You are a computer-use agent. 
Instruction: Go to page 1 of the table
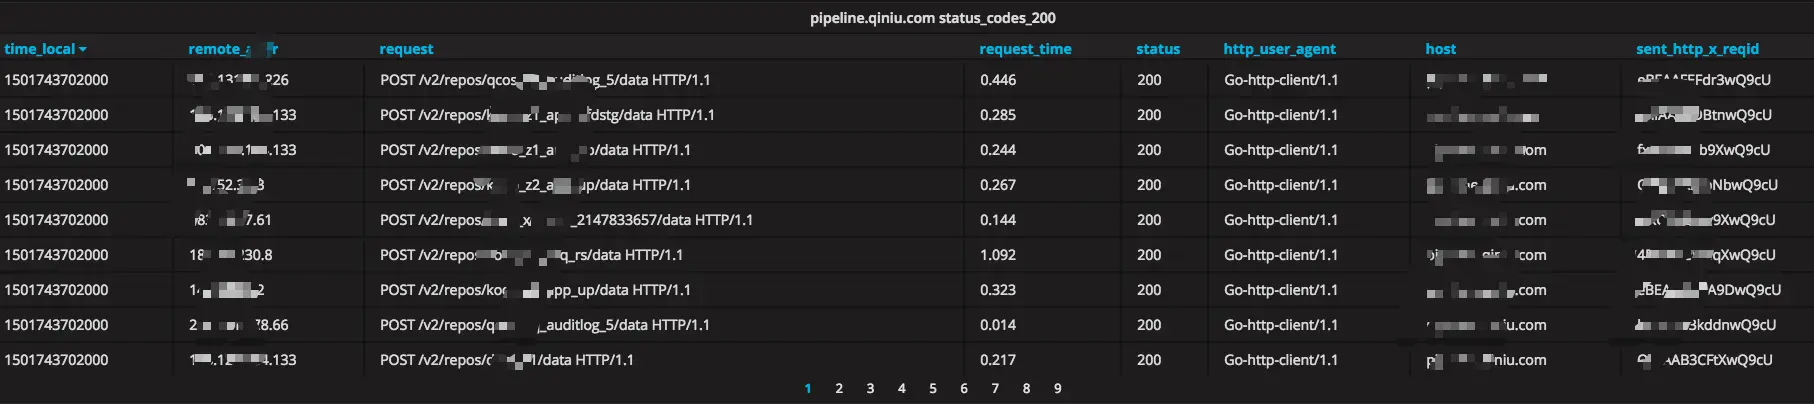(x=808, y=389)
